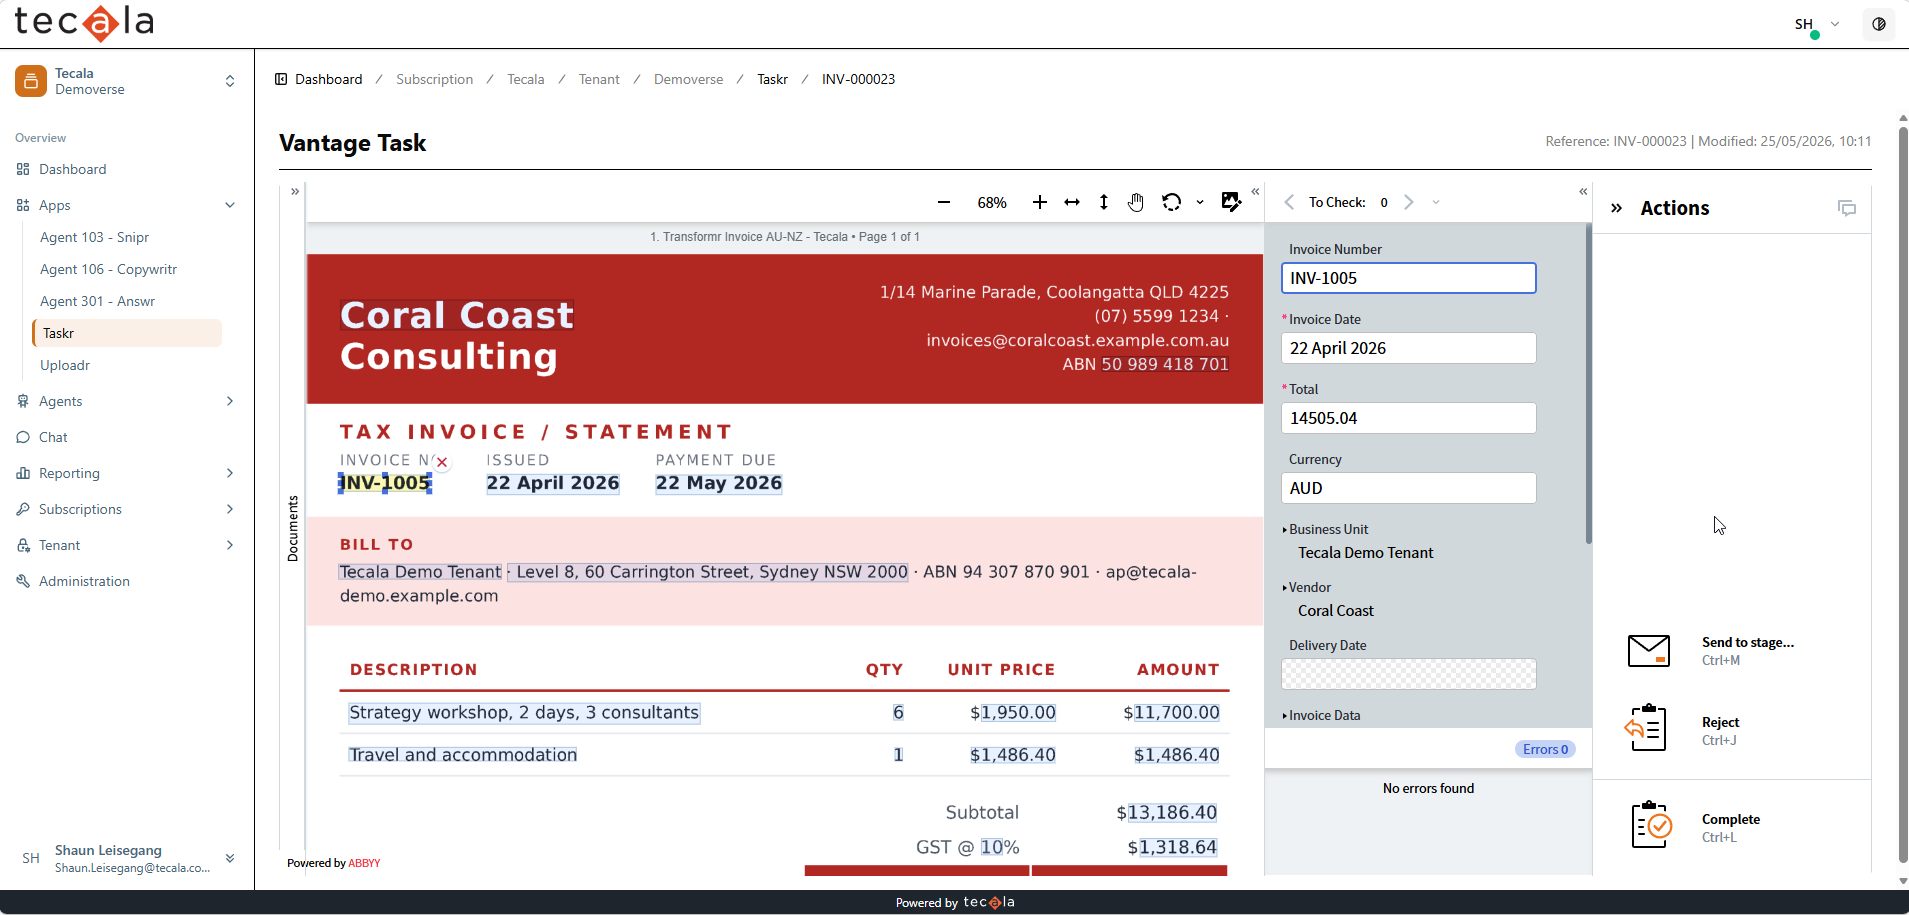Open Uploadr app

coord(65,365)
